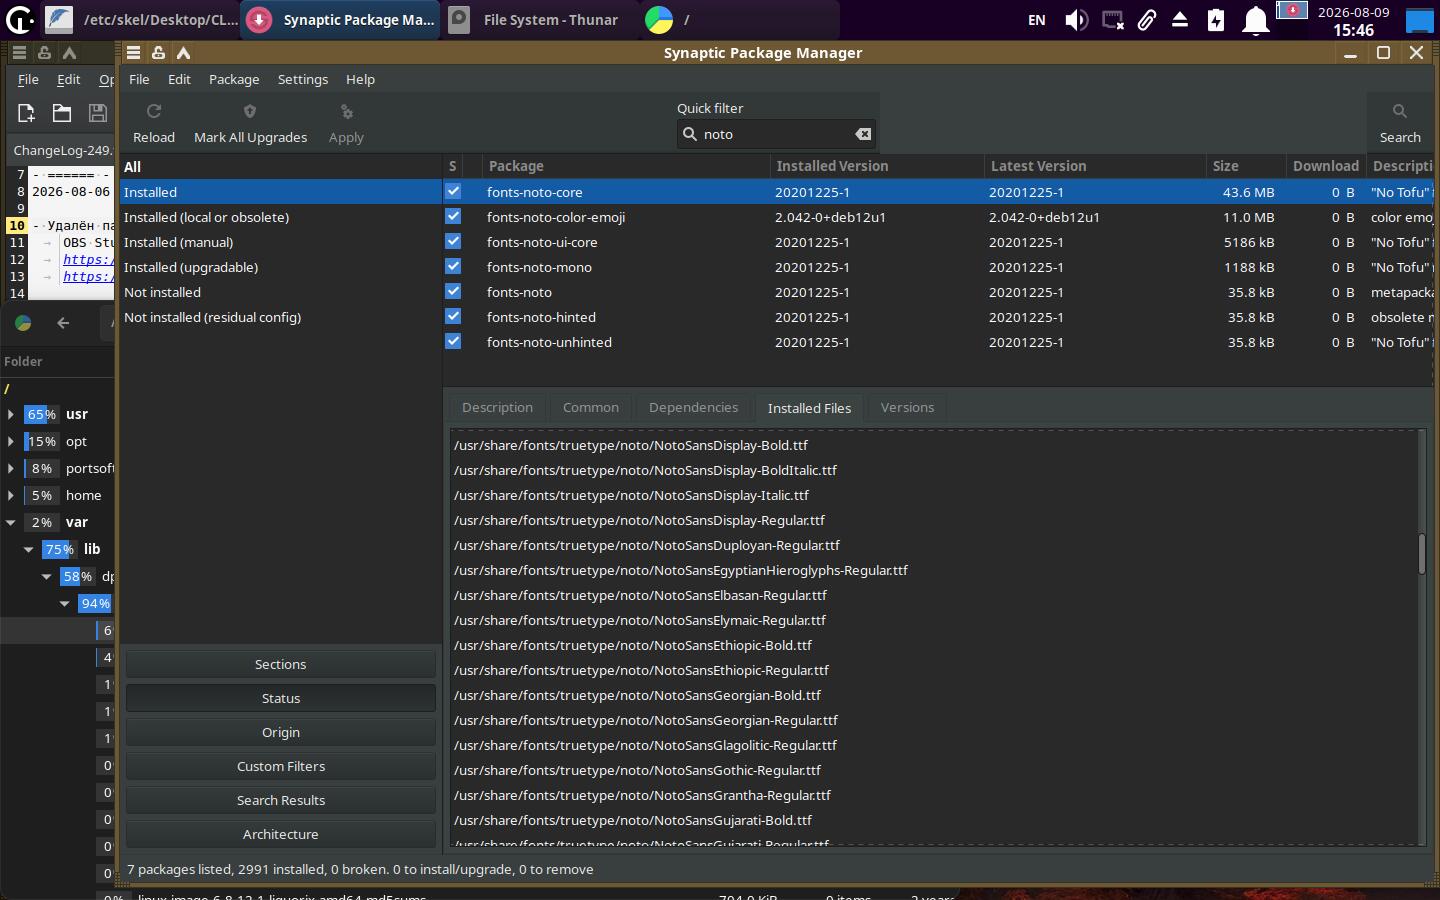Click the Origin filter button

click(x=280, y=732)
